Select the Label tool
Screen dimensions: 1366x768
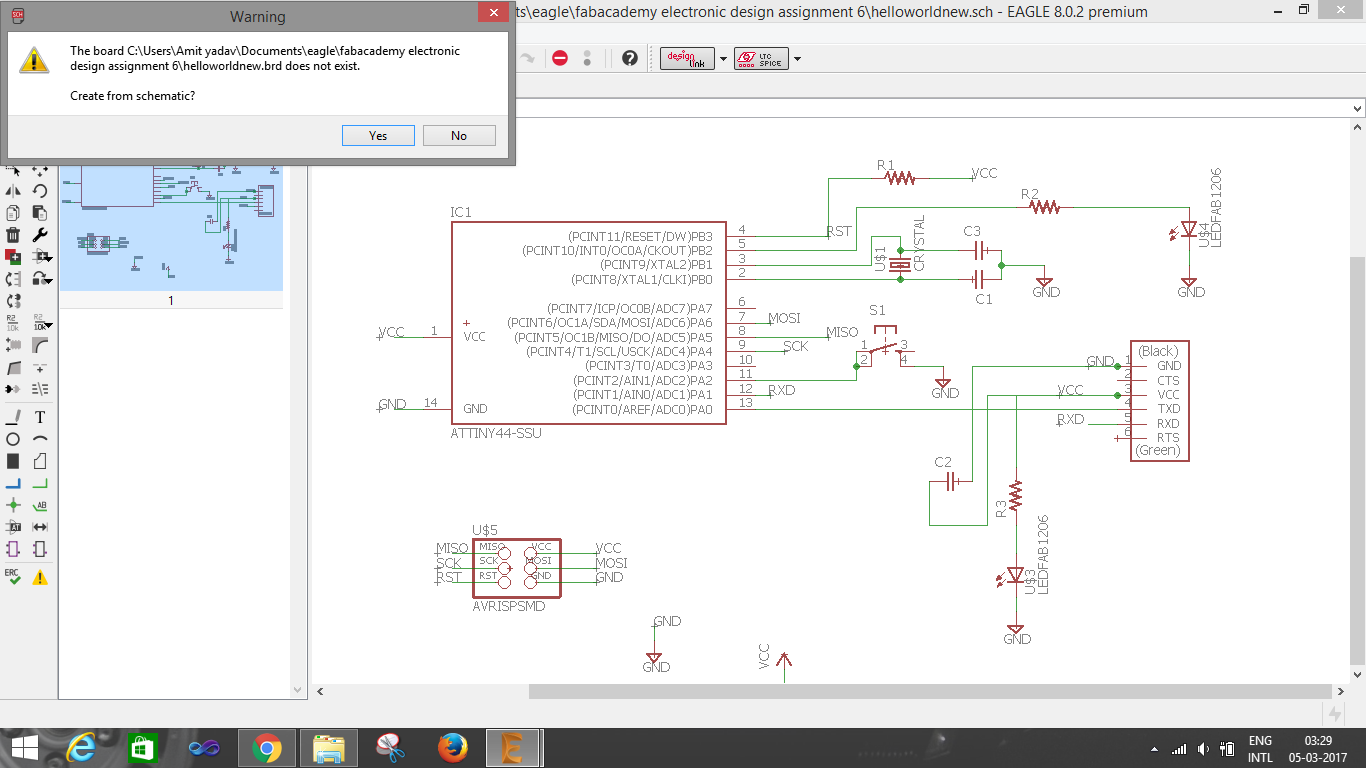[40, 505]
